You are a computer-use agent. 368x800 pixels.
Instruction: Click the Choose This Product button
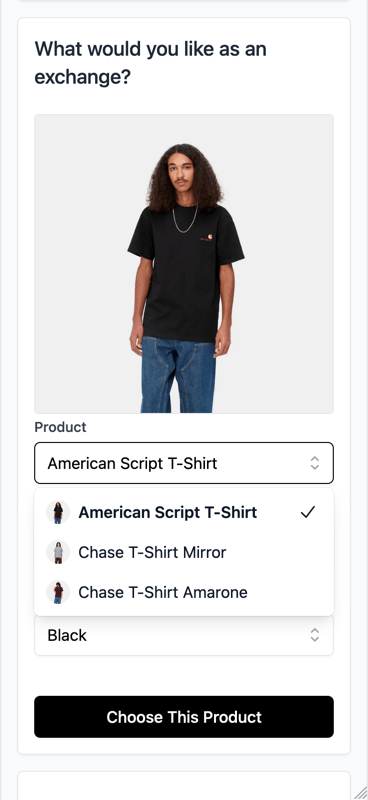click(184, 717)
